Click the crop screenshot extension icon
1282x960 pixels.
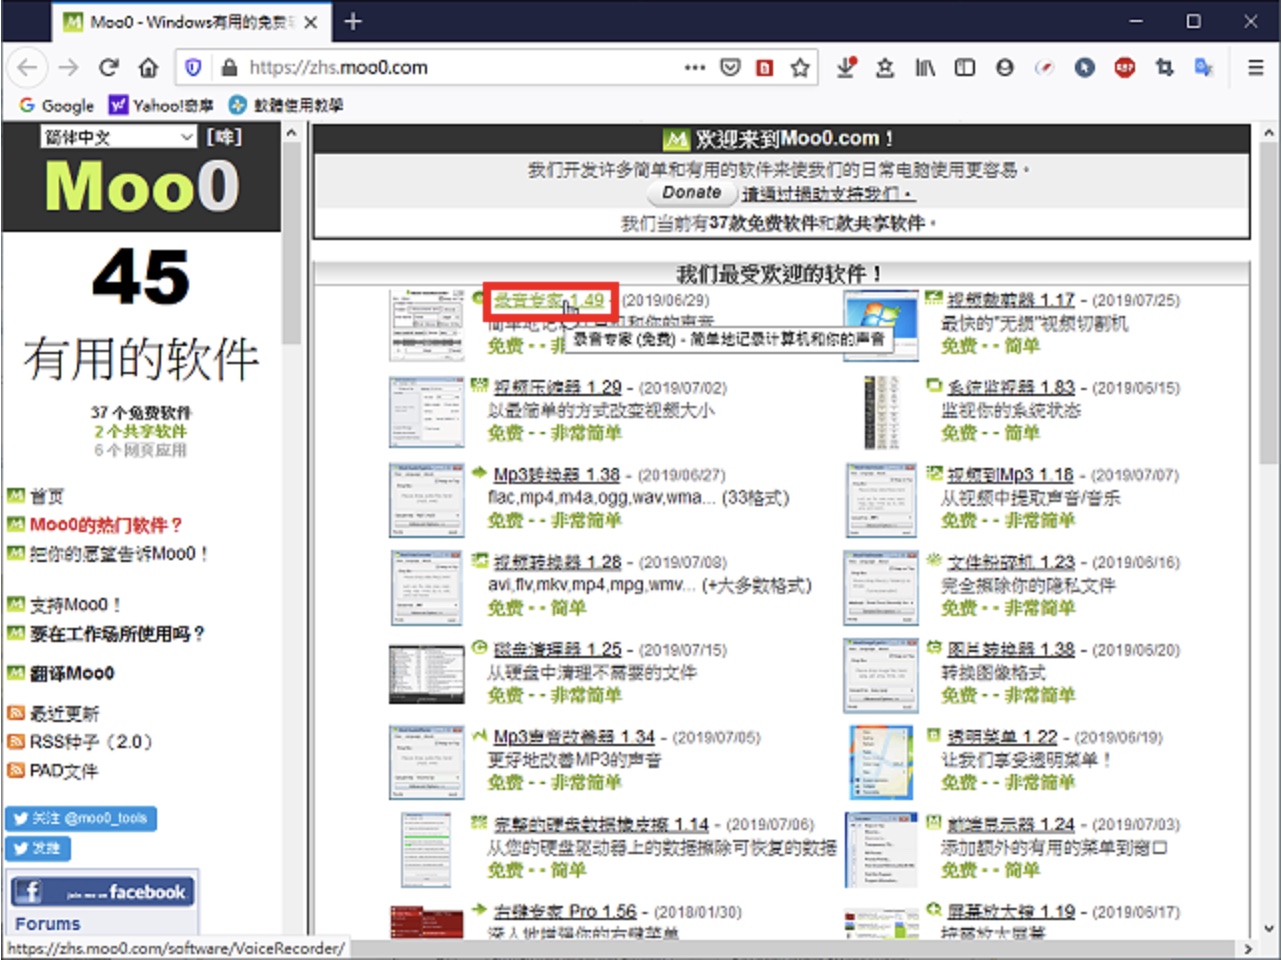1164,67
